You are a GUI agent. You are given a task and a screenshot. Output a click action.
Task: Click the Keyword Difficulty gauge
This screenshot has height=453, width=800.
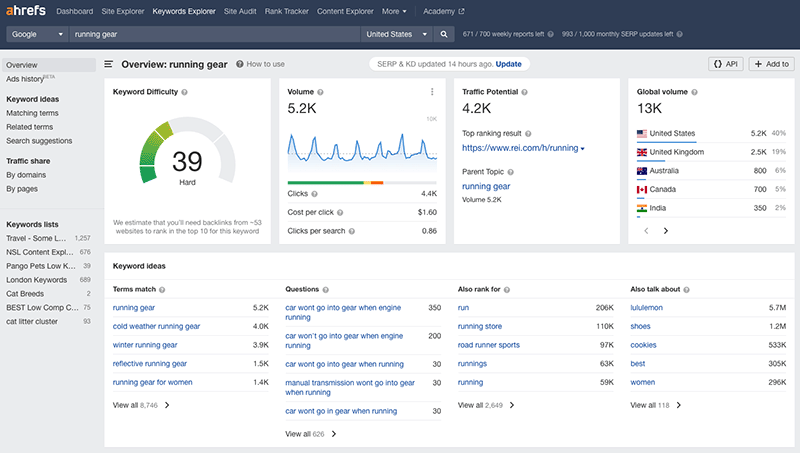click(x=187, y=152)
